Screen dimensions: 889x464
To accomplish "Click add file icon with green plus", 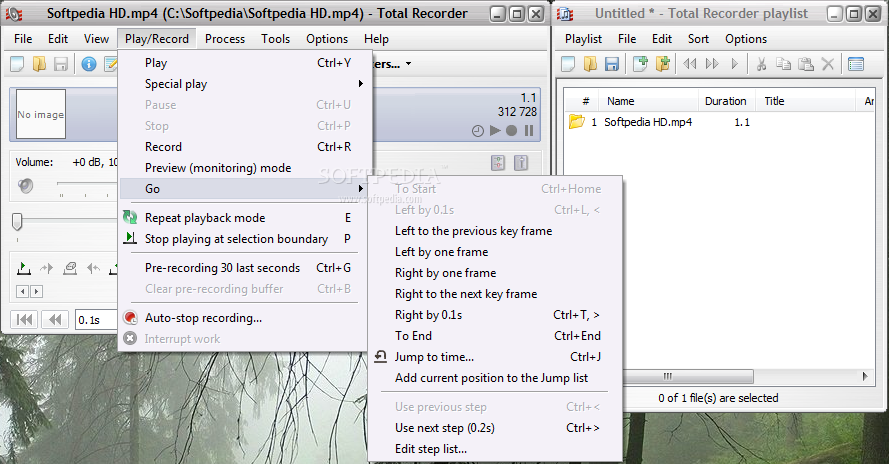I will point(640,64).
